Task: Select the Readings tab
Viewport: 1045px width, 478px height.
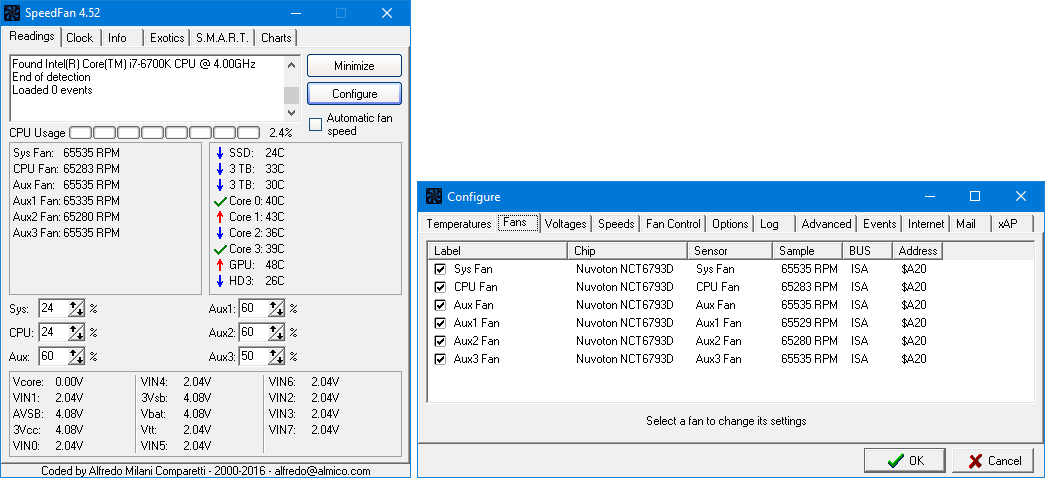Action: coord(32,36)
